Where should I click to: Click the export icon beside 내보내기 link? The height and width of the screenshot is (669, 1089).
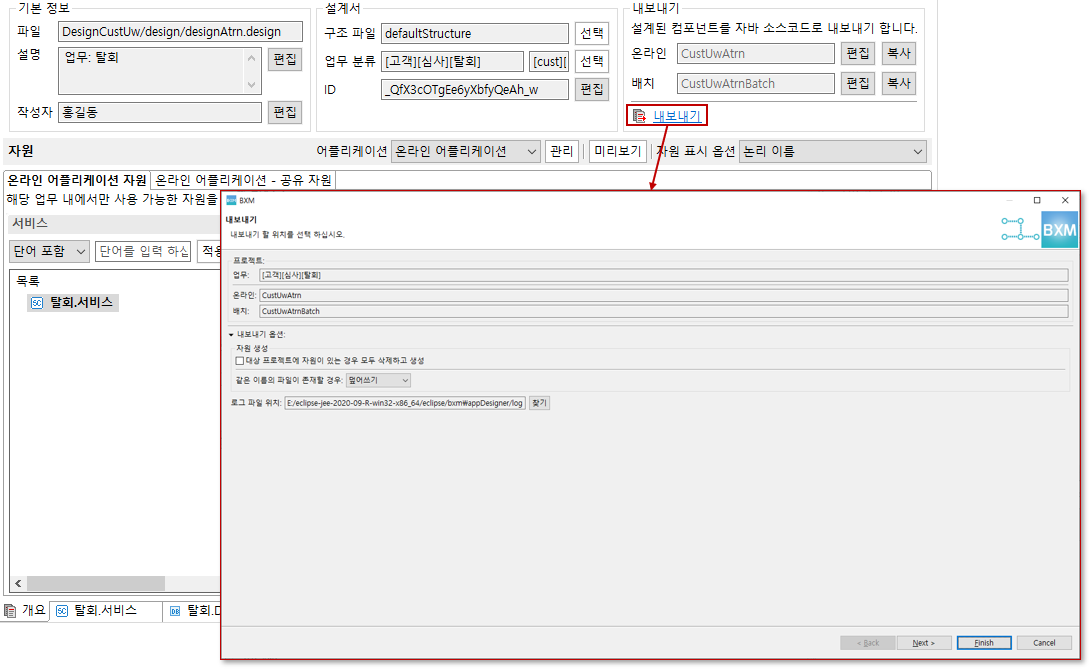coord(639,116)
